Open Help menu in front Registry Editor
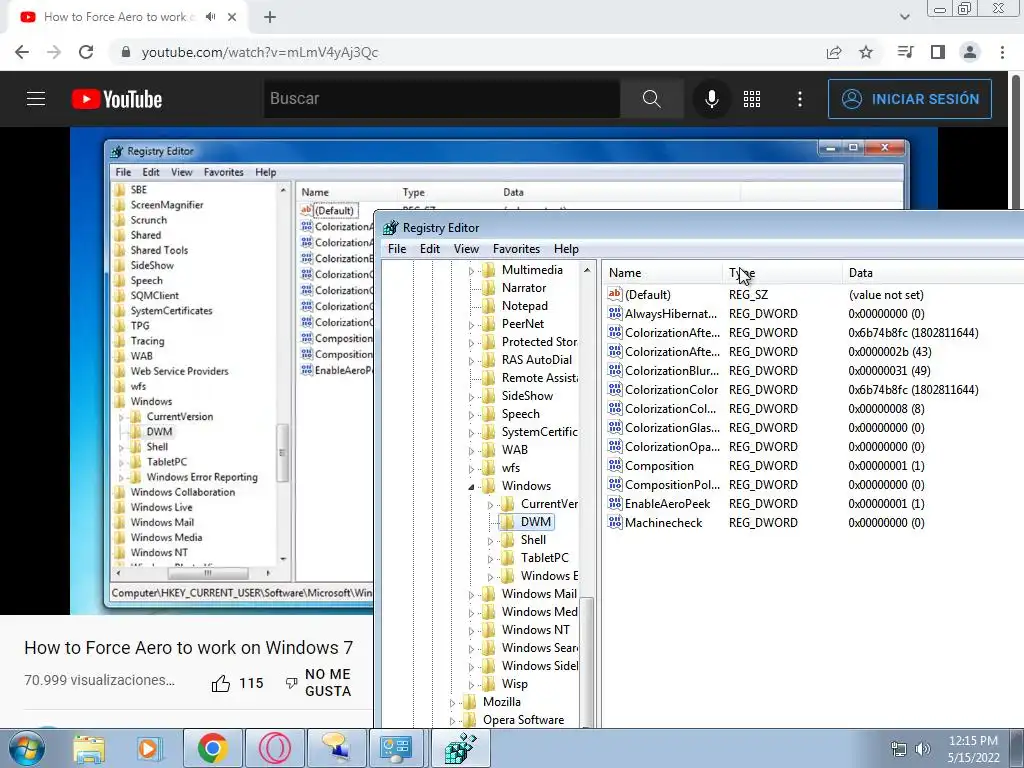 [x=566, y=249]
